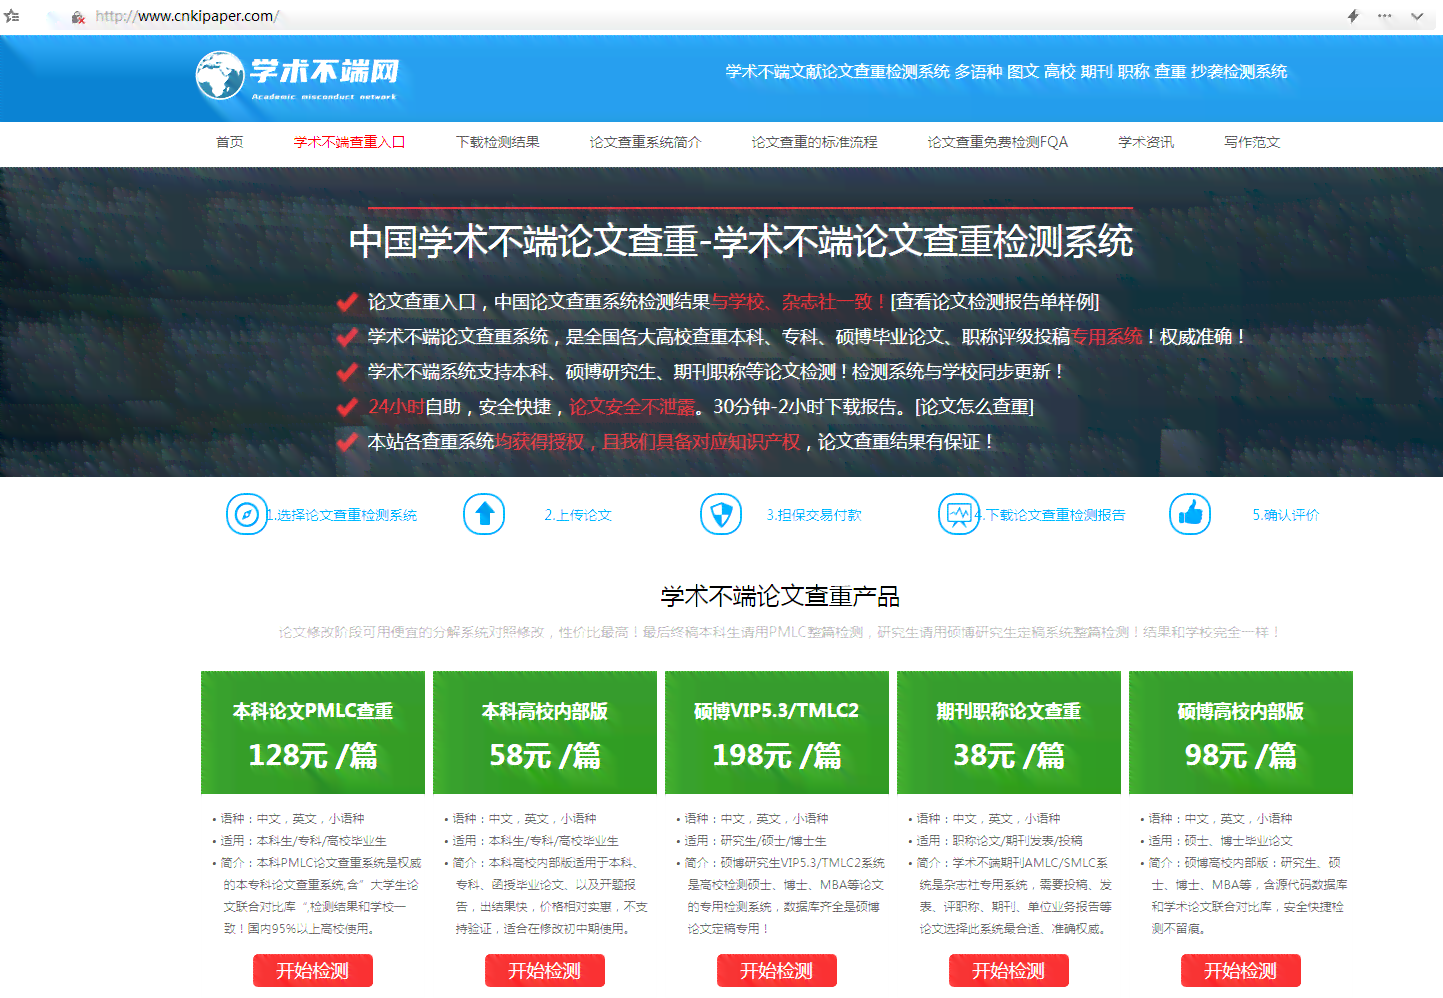Open the three-dot browser menu
This screenshot has width=1443, height=998.
[1385, 16]
